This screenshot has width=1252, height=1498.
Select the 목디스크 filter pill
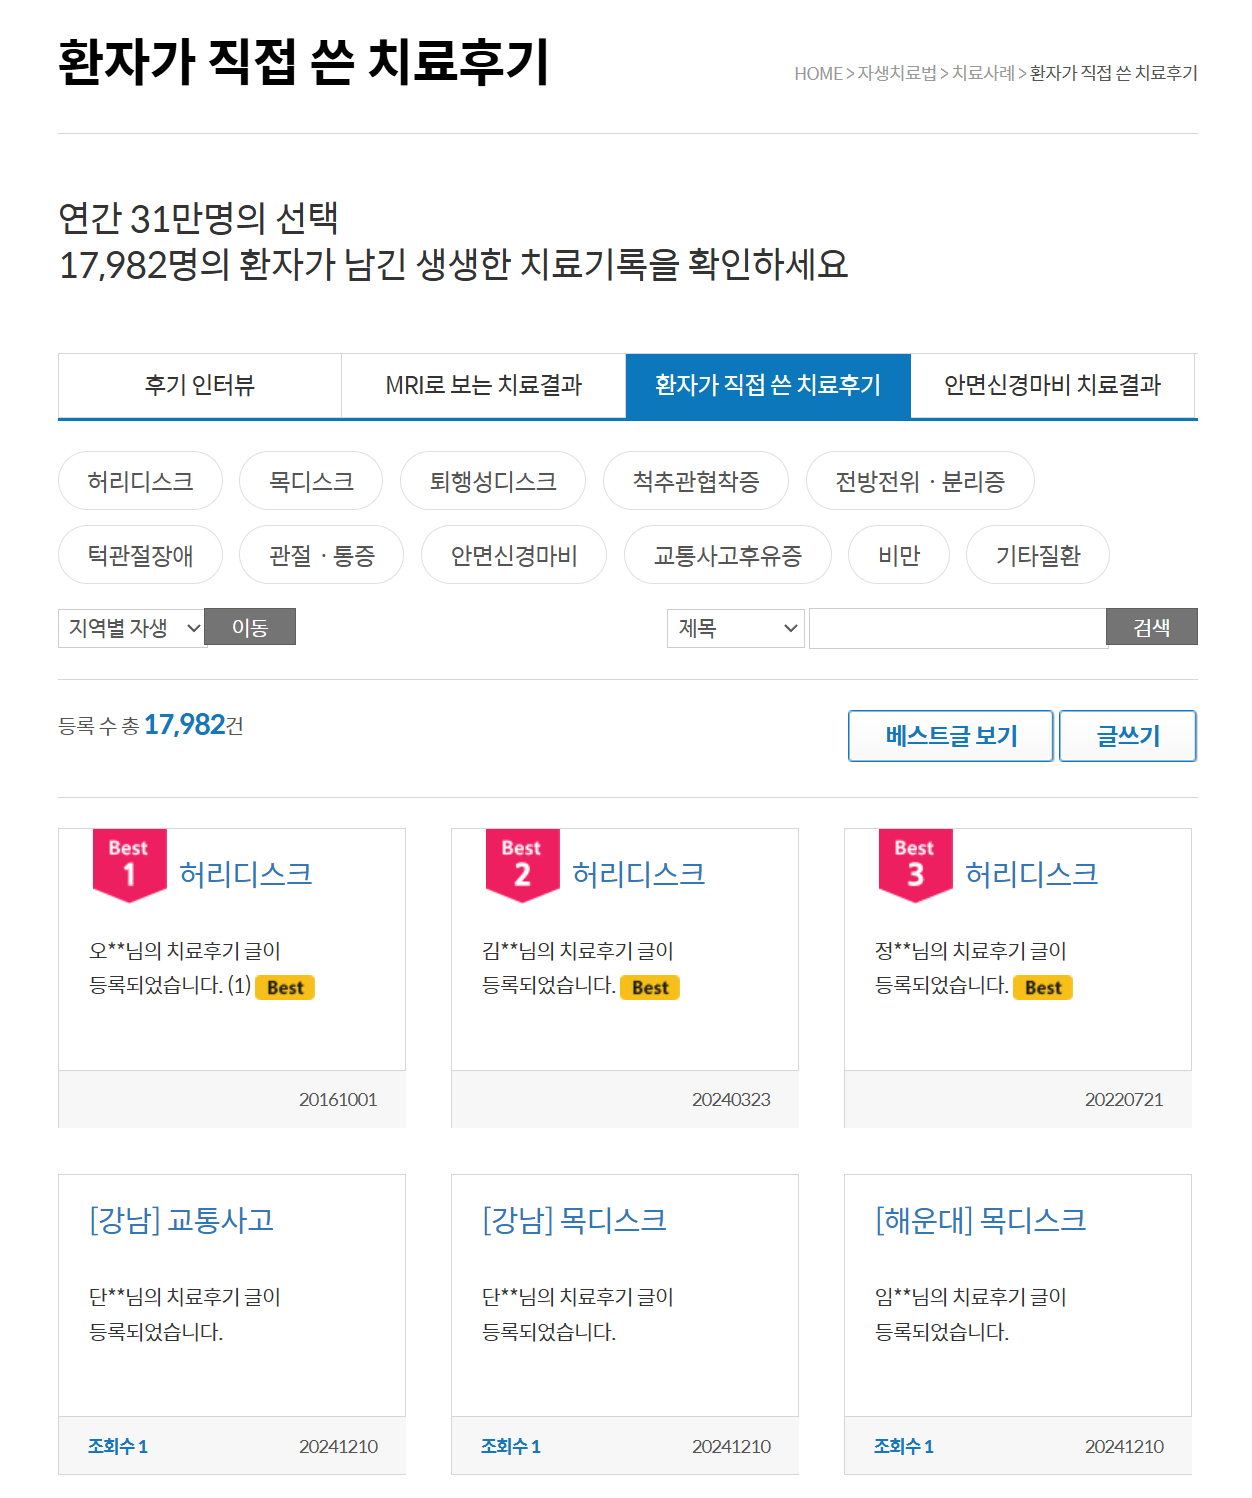pos(310,481)
